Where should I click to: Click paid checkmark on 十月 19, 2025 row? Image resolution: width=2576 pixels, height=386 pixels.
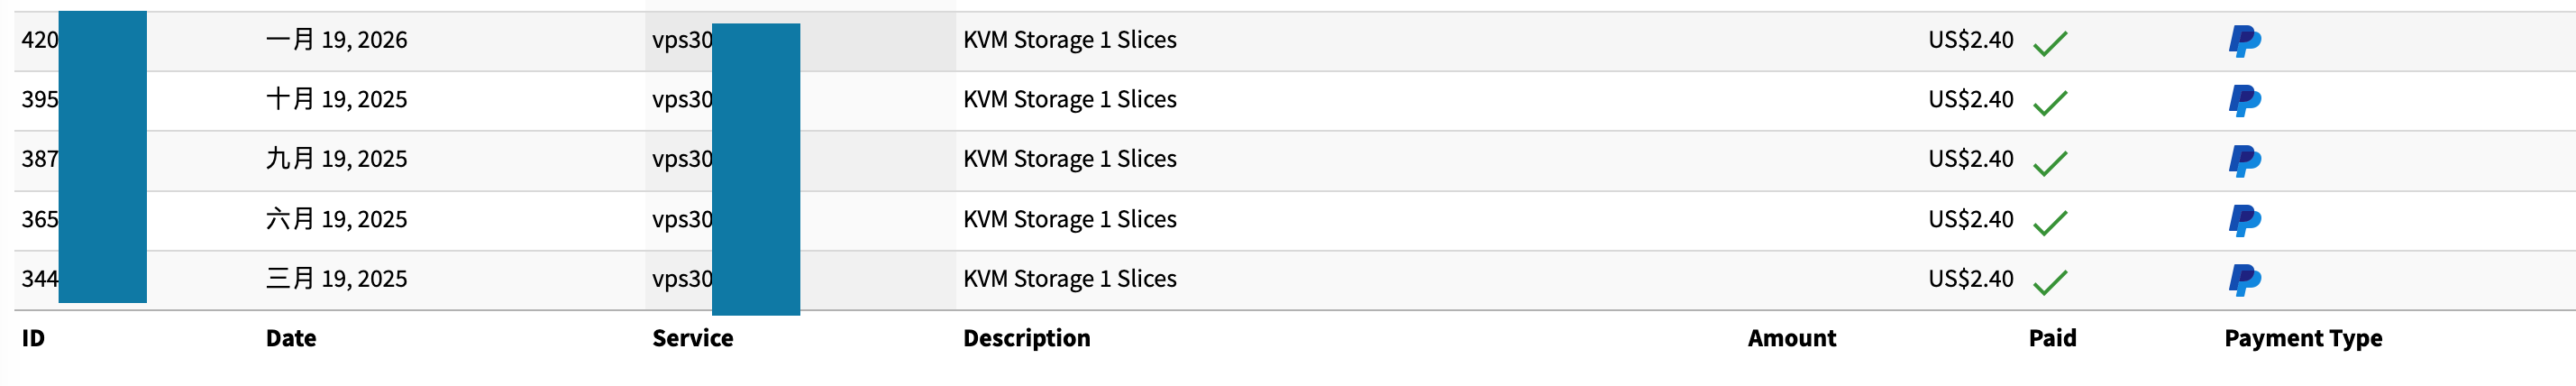coord(2049,102)
